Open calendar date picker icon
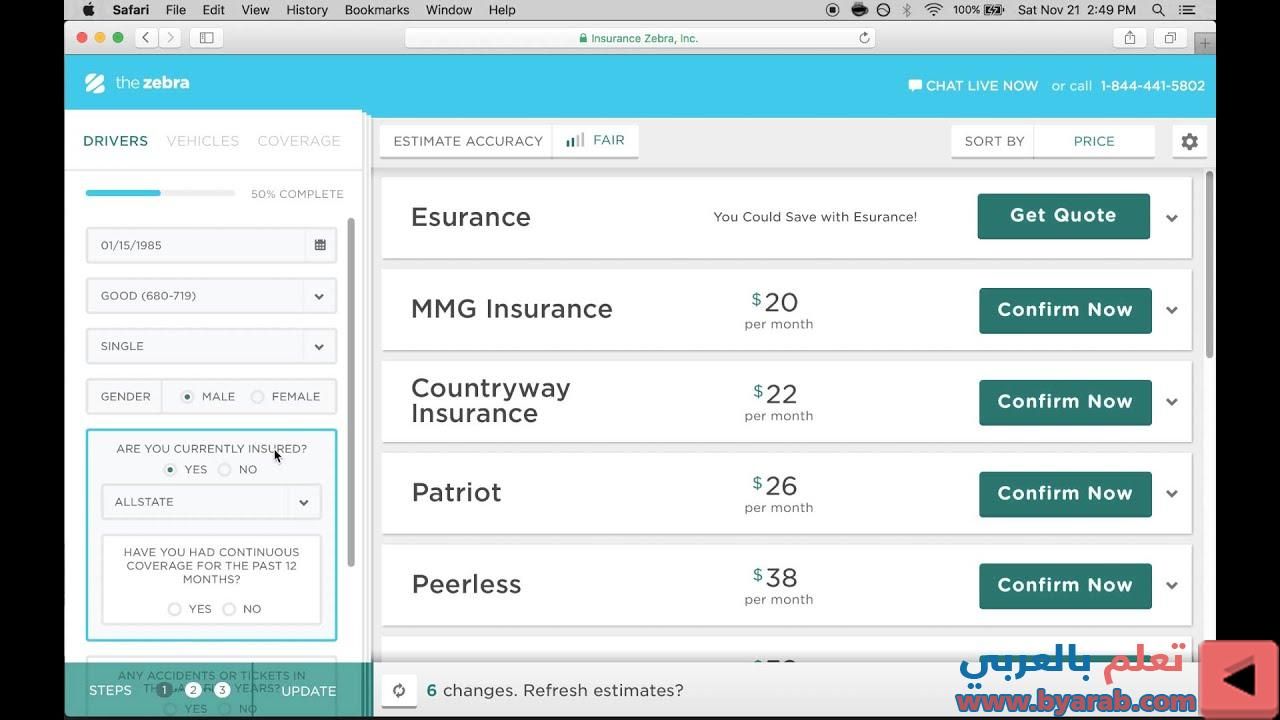1280x720 pixels. point(320,245)
